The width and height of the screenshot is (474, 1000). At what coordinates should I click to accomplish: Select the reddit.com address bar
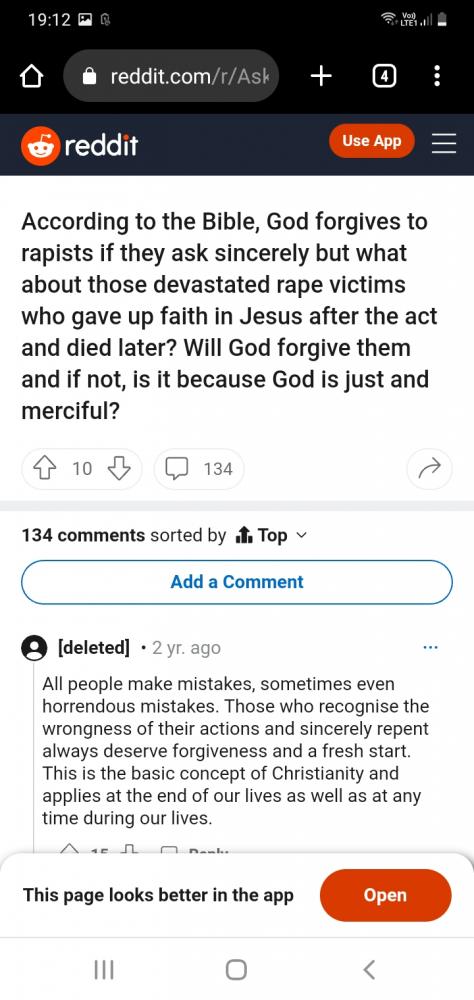coord(171,77)
